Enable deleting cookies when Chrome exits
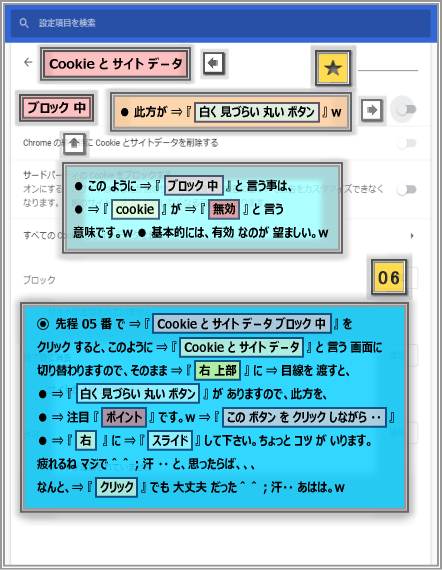Image resolution: width=442 pixels, height=570 pixels. pos(406,143)
